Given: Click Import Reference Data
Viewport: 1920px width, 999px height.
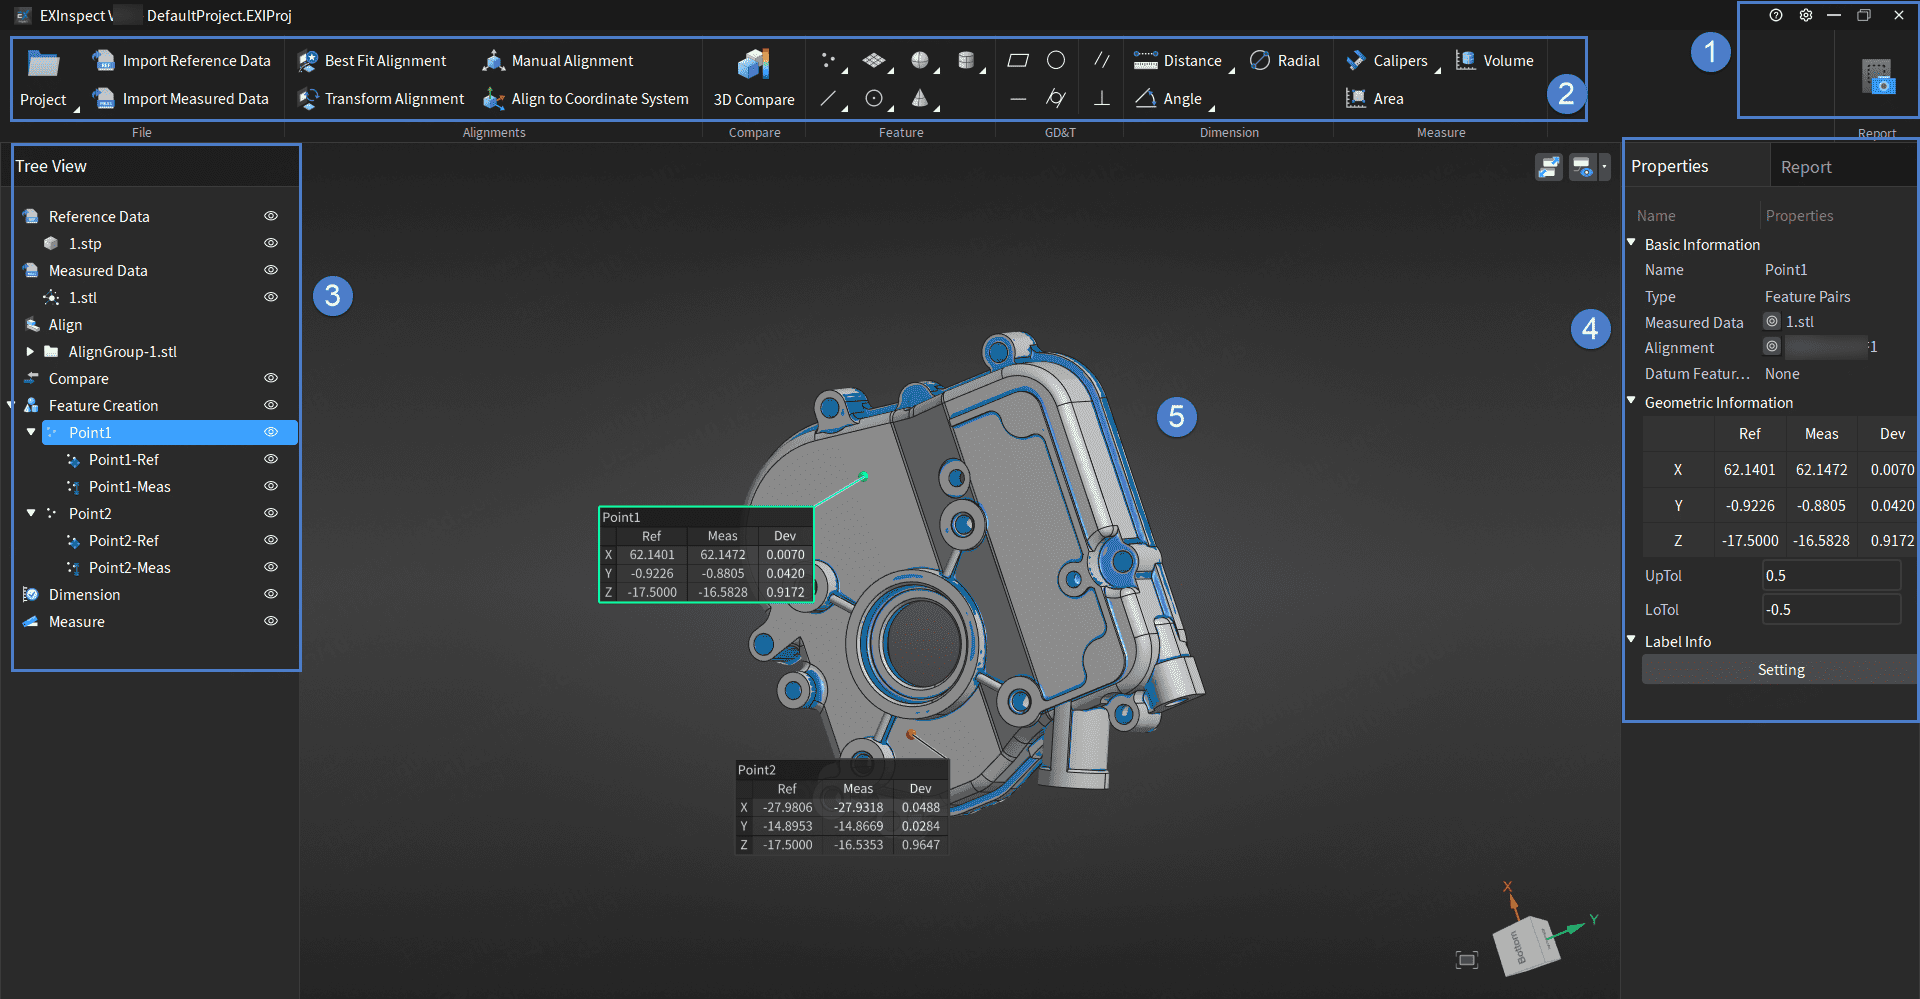Looking at the screenshot, I should (181, 61).
